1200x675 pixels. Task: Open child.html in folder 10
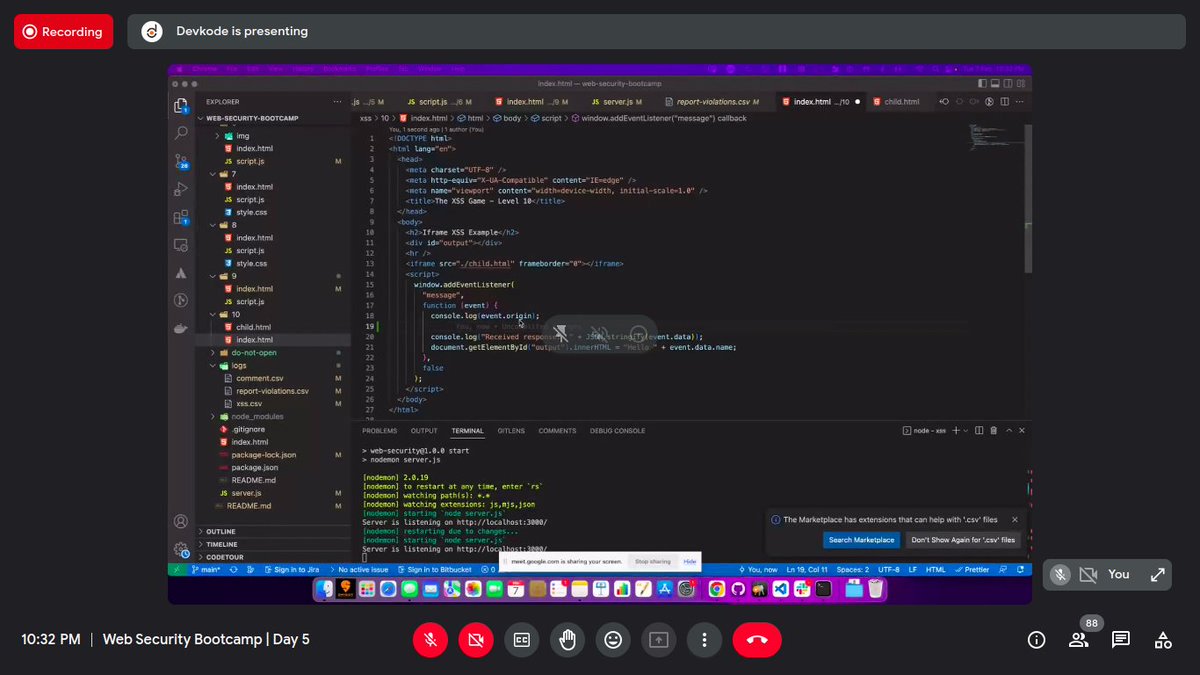[253, 327]
